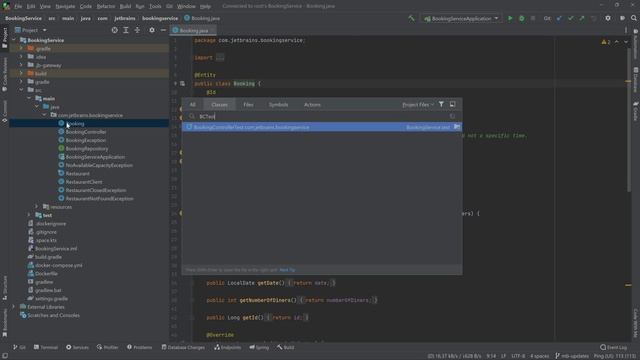
Task: Collapse all in Project panel
Action: pos(137,30)
